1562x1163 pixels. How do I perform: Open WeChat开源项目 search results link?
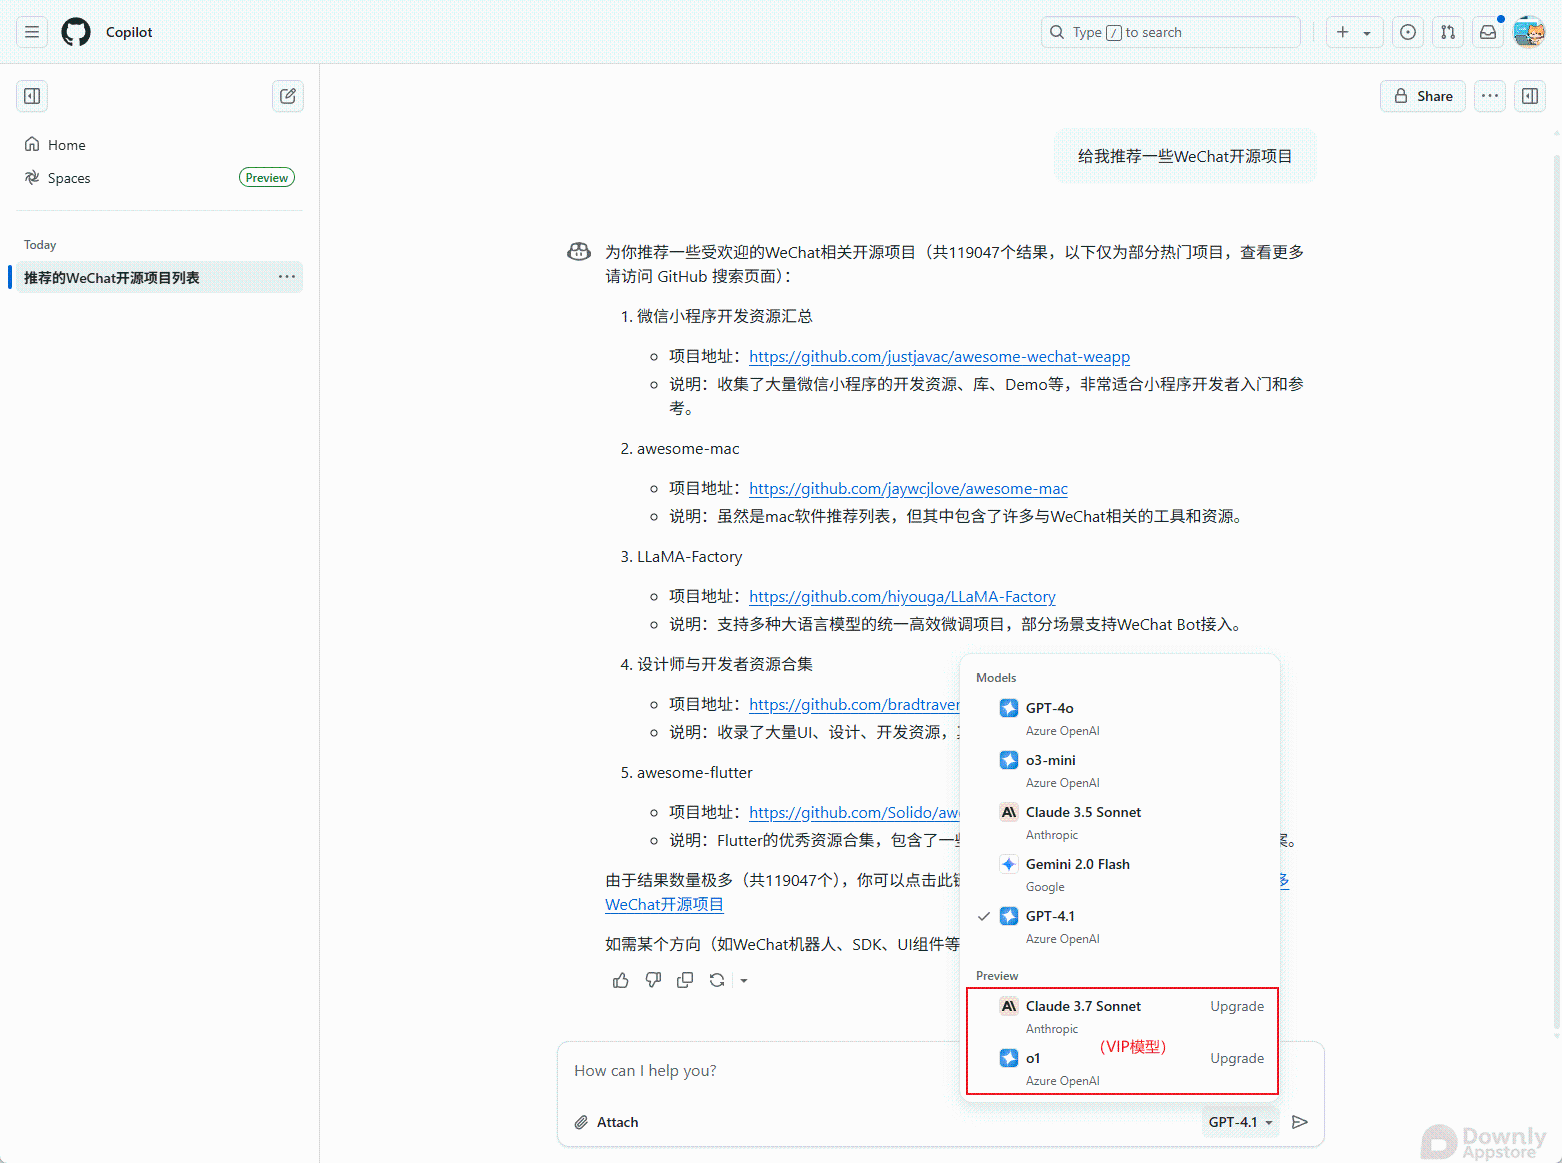pyautogui.click(x=664, y=904)
